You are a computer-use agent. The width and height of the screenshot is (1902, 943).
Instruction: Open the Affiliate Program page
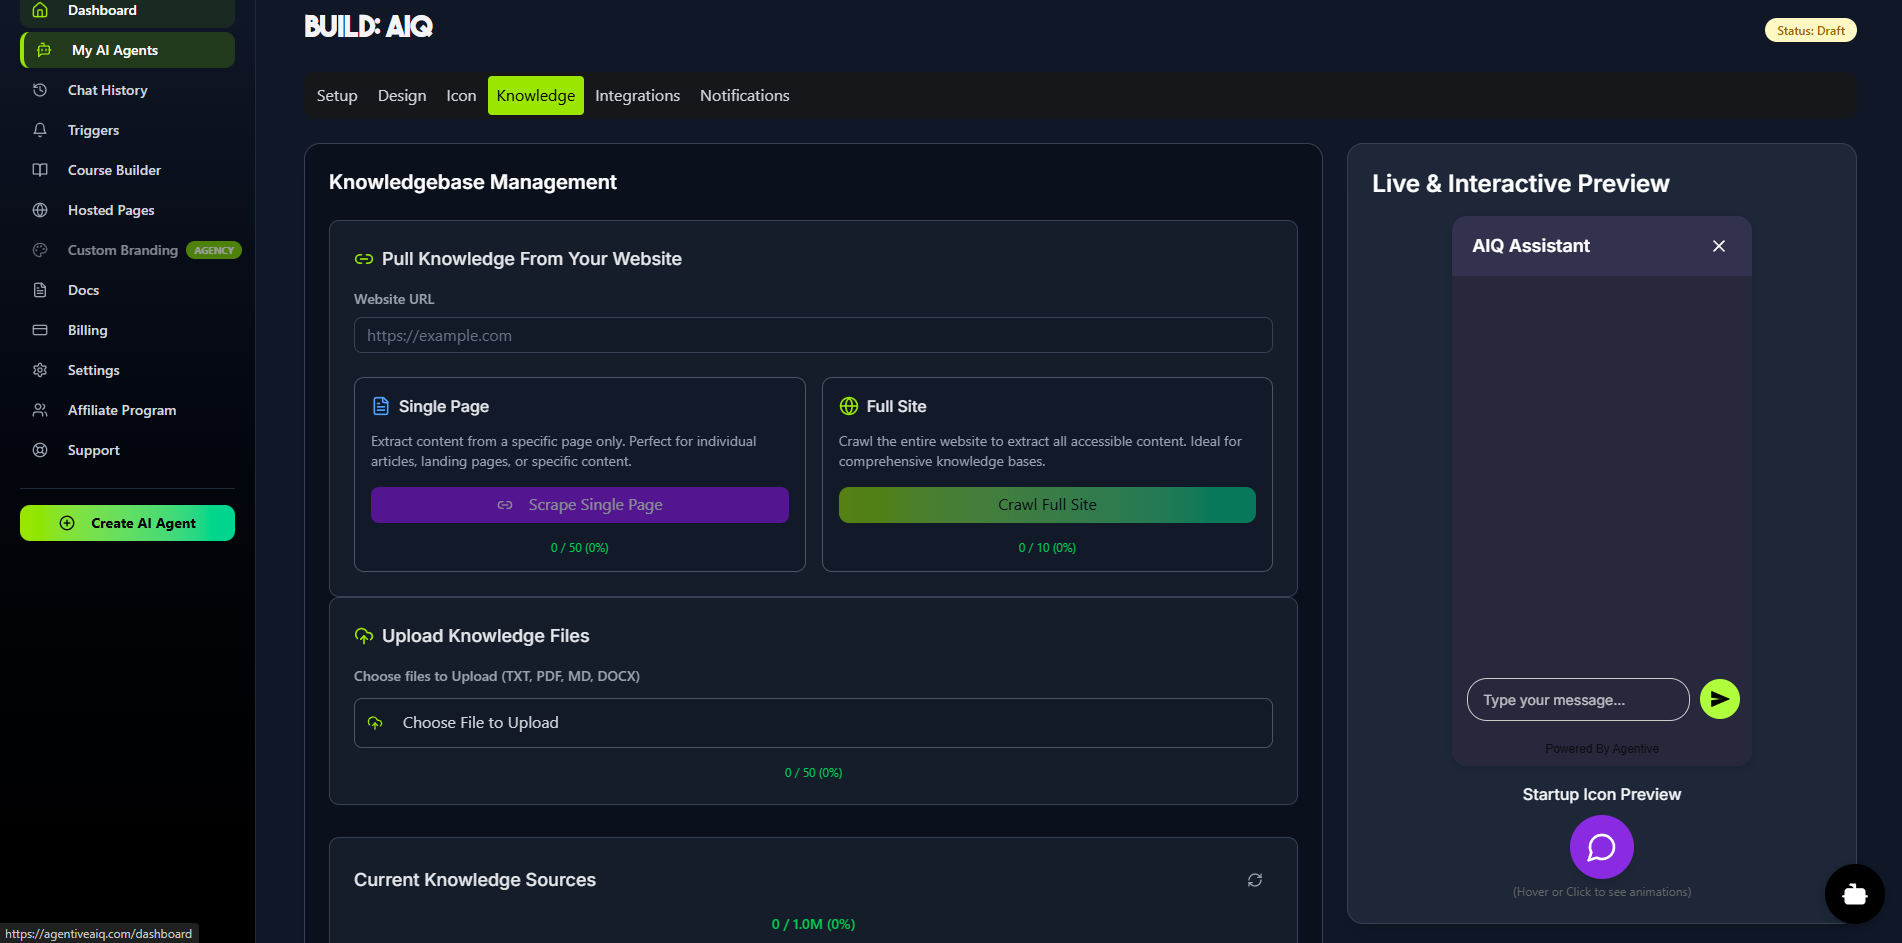click(121, 410)
